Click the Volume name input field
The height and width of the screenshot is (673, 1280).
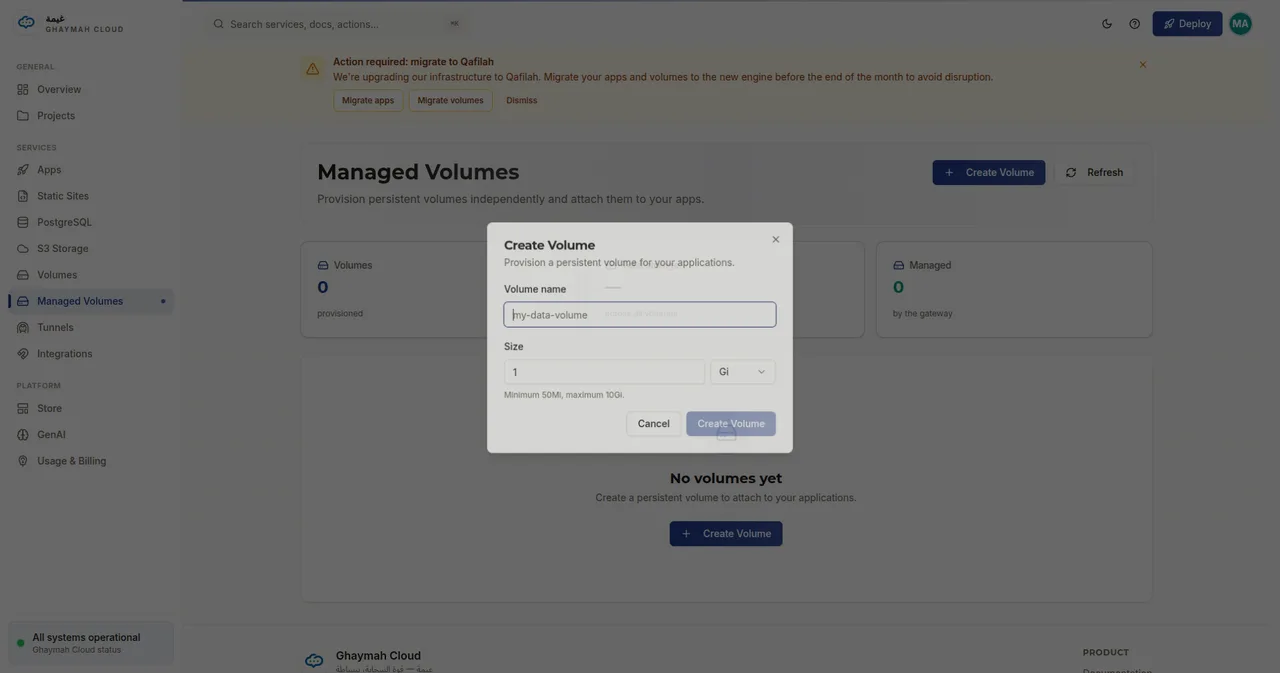coord(640,314)
